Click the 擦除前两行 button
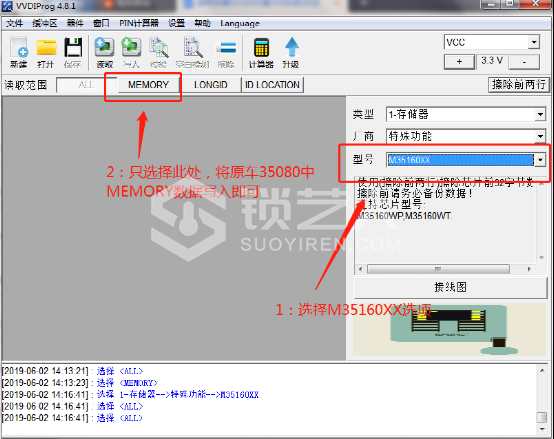This screenshot has height=439, width=554. [519, 85]
